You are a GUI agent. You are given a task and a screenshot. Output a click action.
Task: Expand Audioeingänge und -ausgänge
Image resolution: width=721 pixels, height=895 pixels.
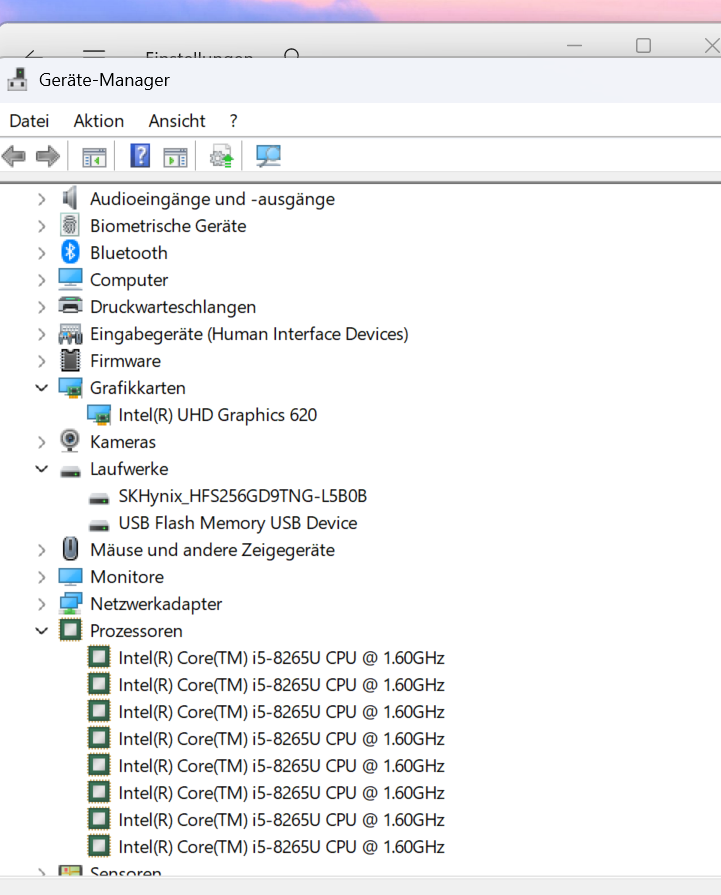pyautogui.click(x=41, y=199)
